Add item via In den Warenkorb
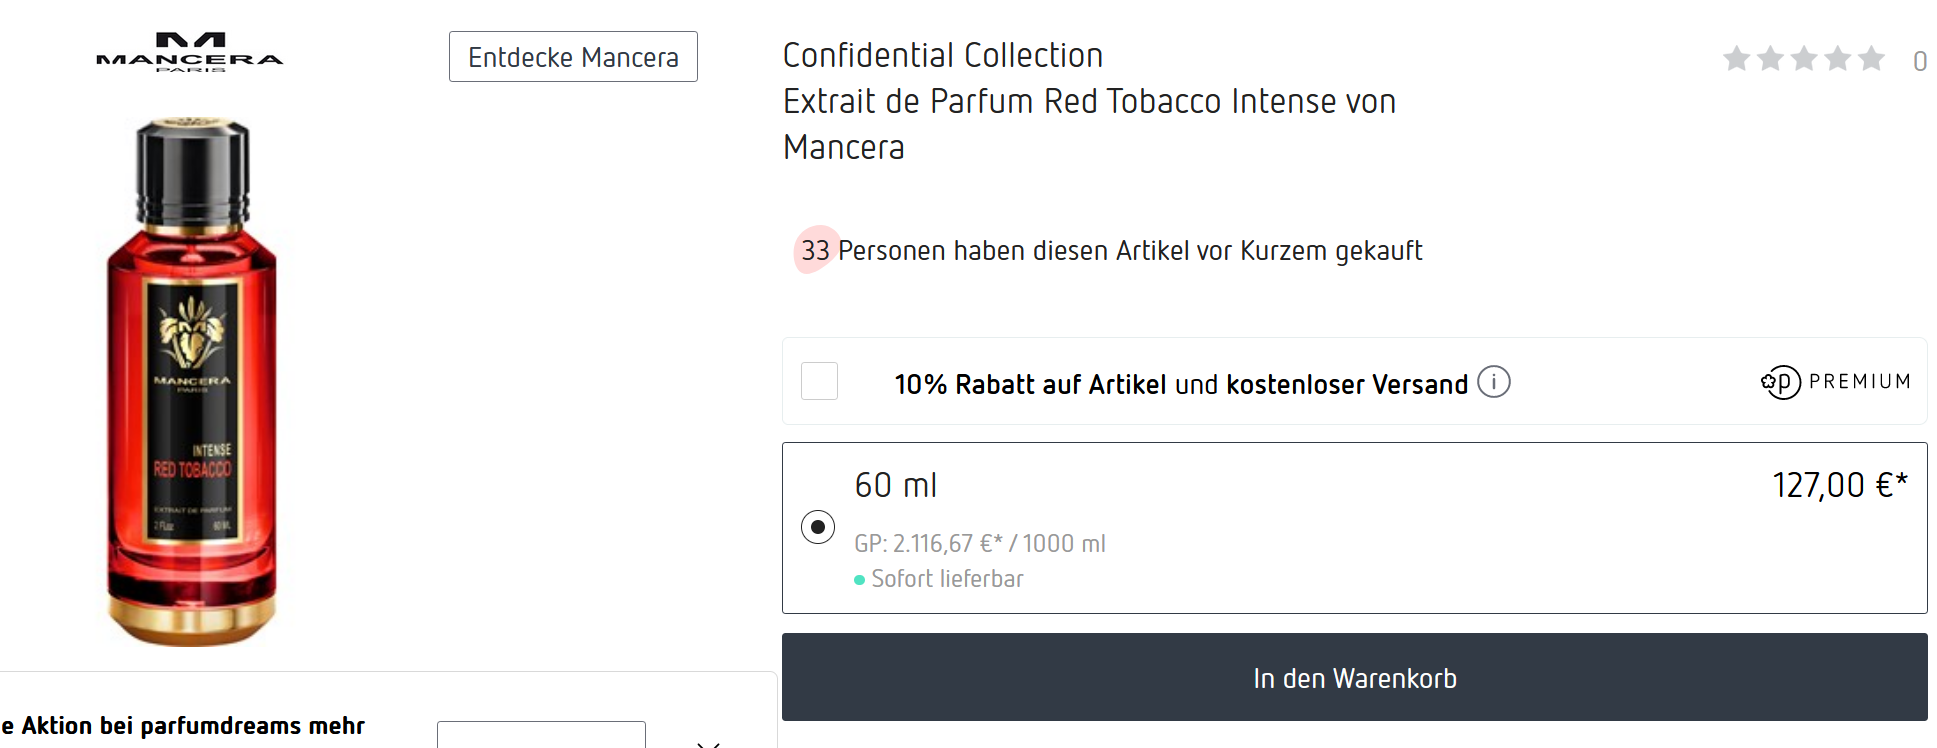Image resolution: width=1937 pixels, height=748 pixels. [1354, 677]
